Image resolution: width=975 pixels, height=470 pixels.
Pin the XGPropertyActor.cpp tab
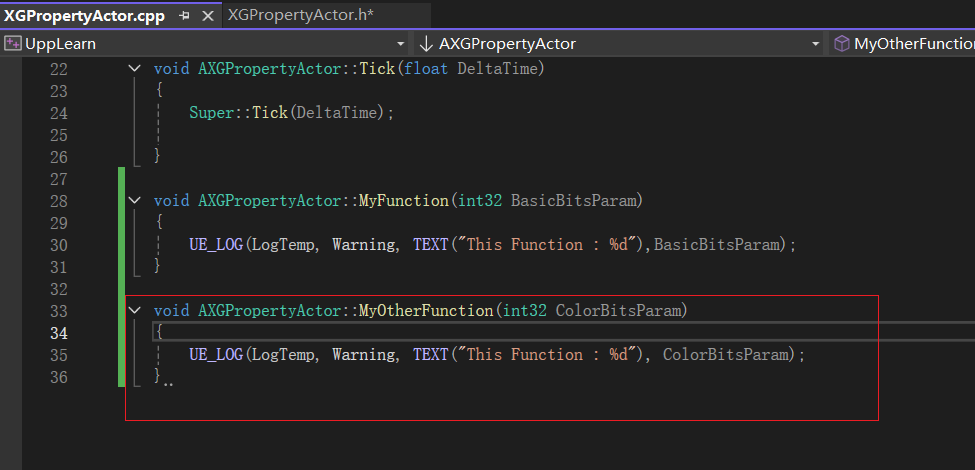pyautogui.click(x=185, y=16)
